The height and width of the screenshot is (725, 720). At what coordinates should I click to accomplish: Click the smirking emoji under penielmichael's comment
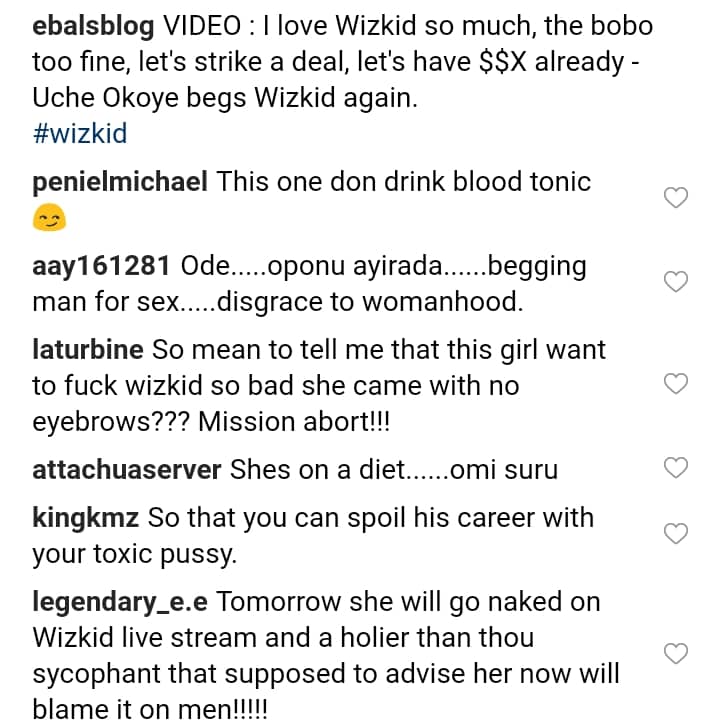[46, 215]
